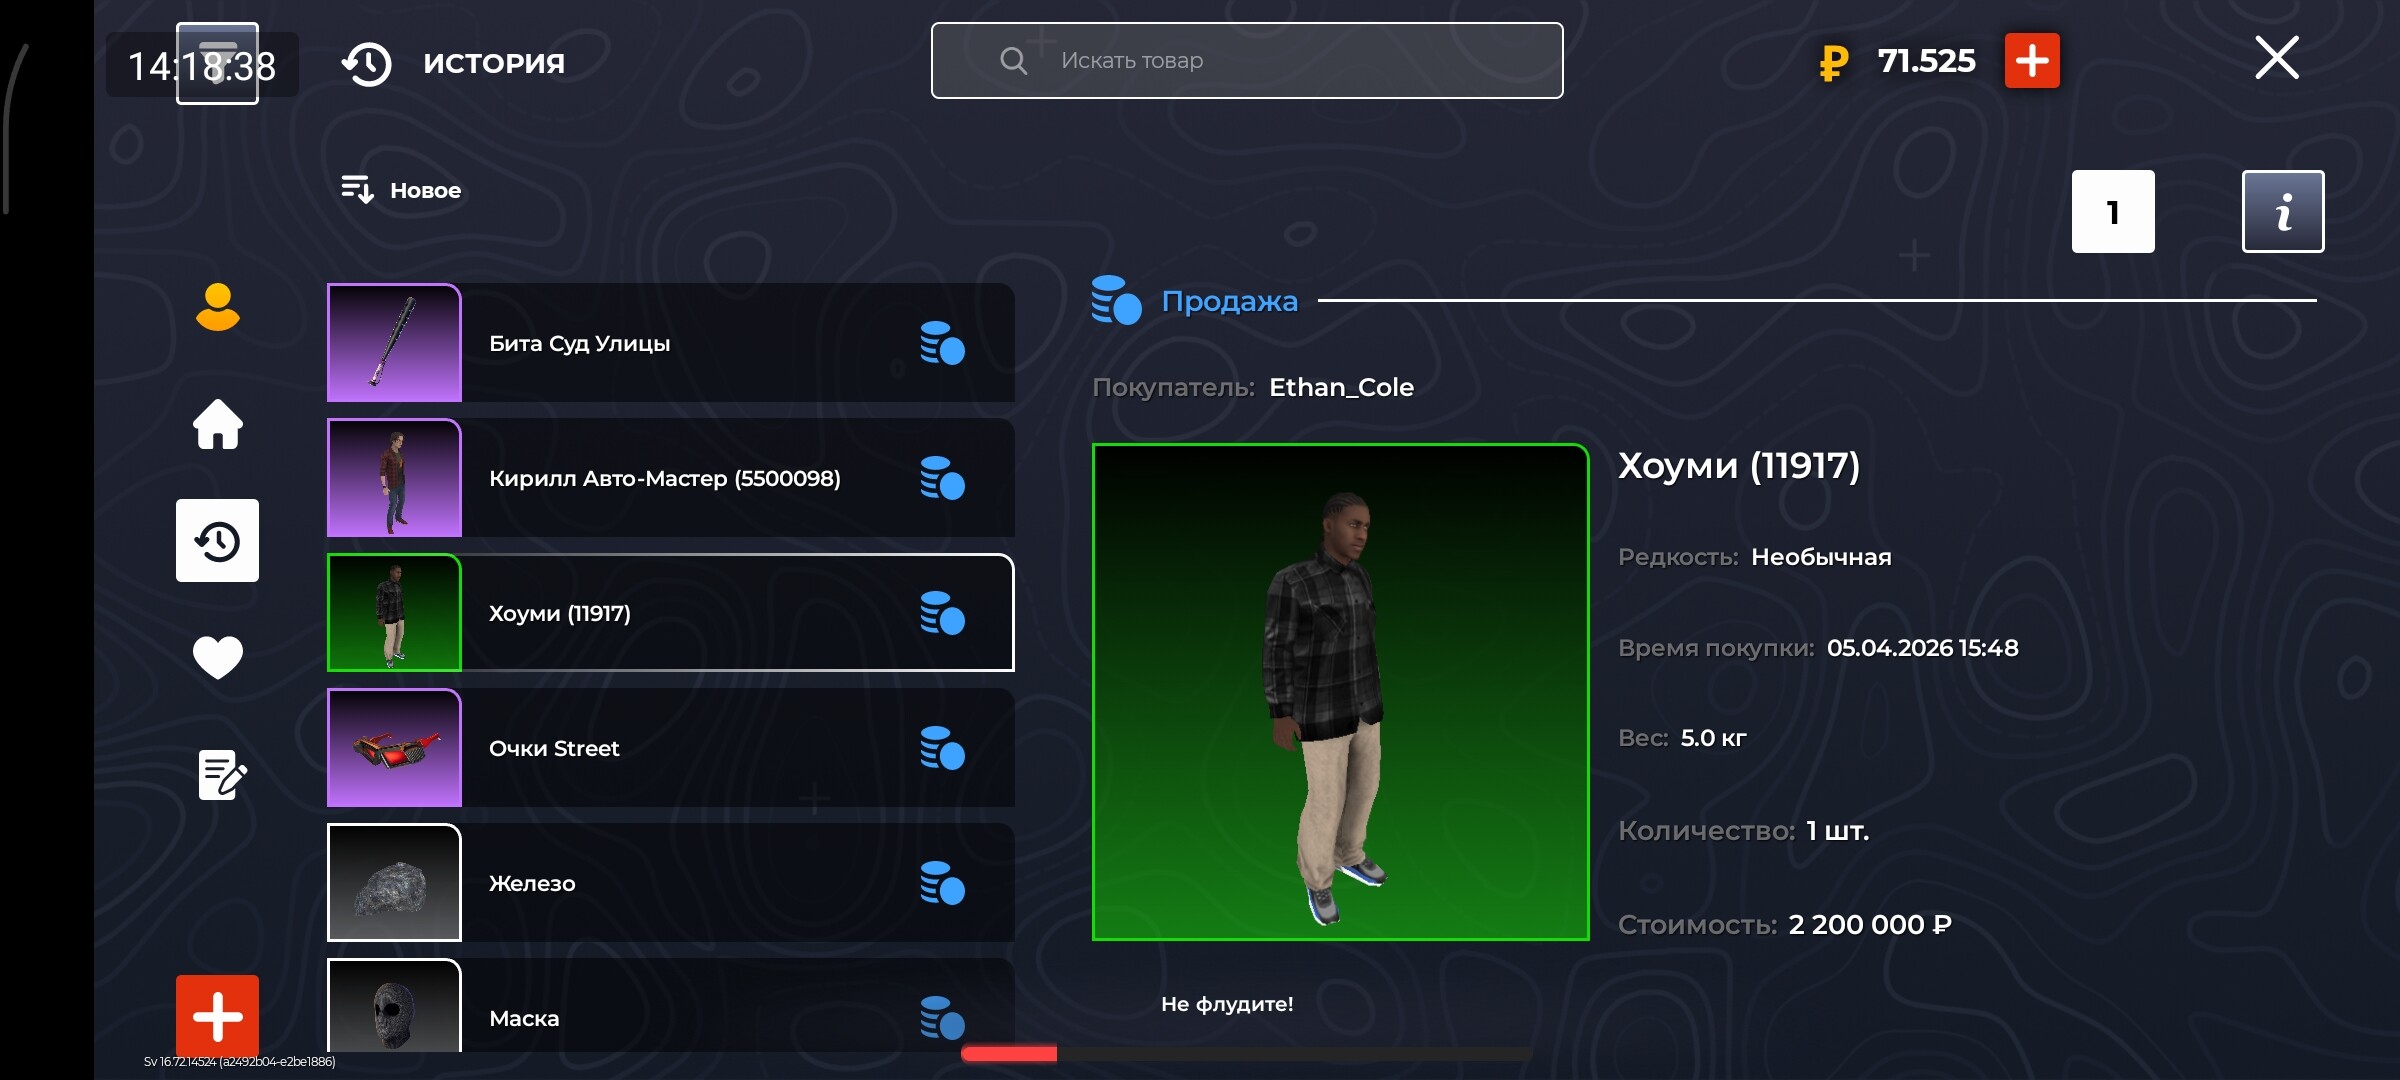Select the Хоуми (11917) list item

(670, 613)
